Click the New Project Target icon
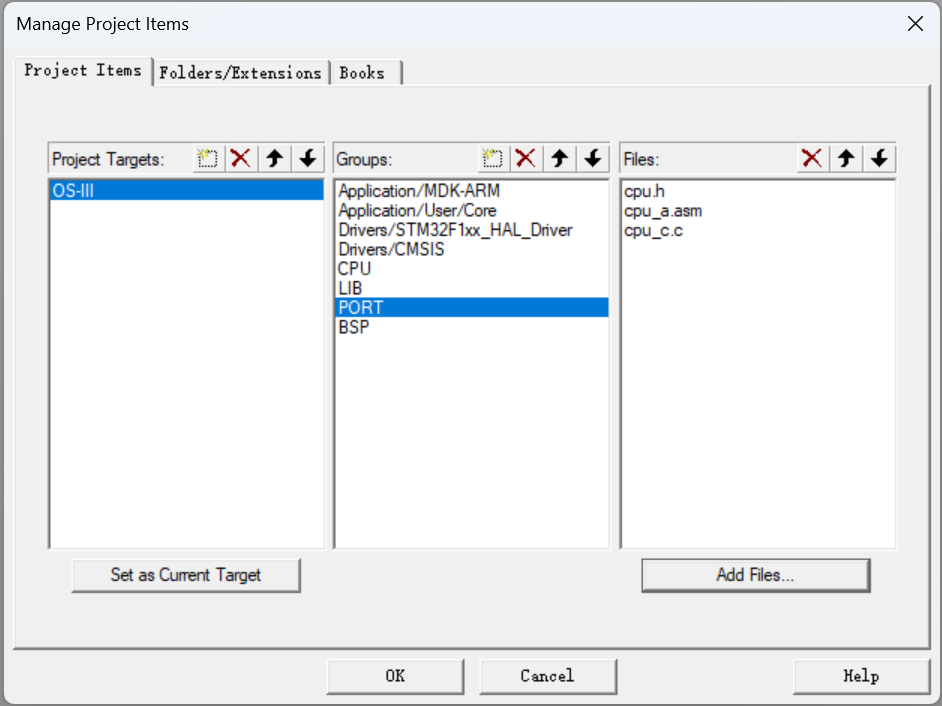 pos(208,159)
